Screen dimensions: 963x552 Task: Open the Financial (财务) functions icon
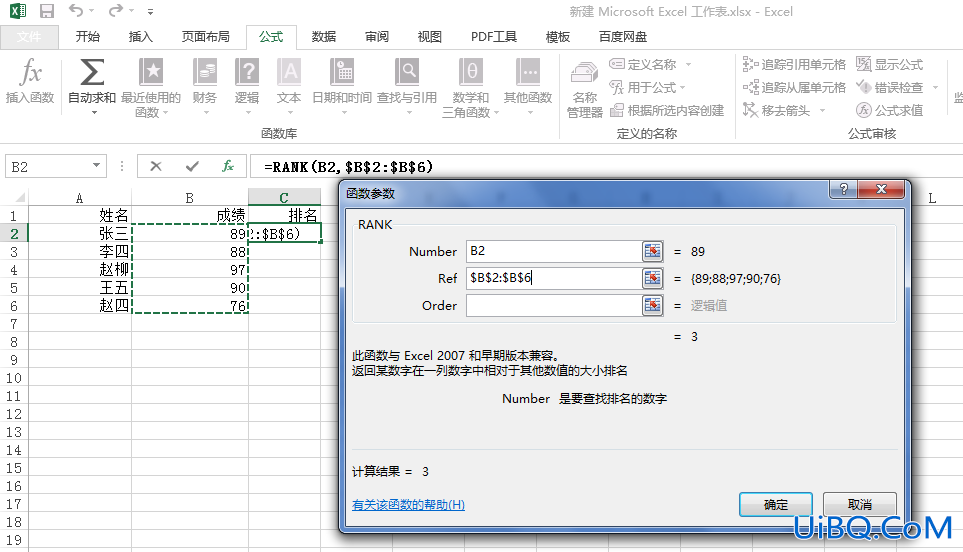pos(205,72)
